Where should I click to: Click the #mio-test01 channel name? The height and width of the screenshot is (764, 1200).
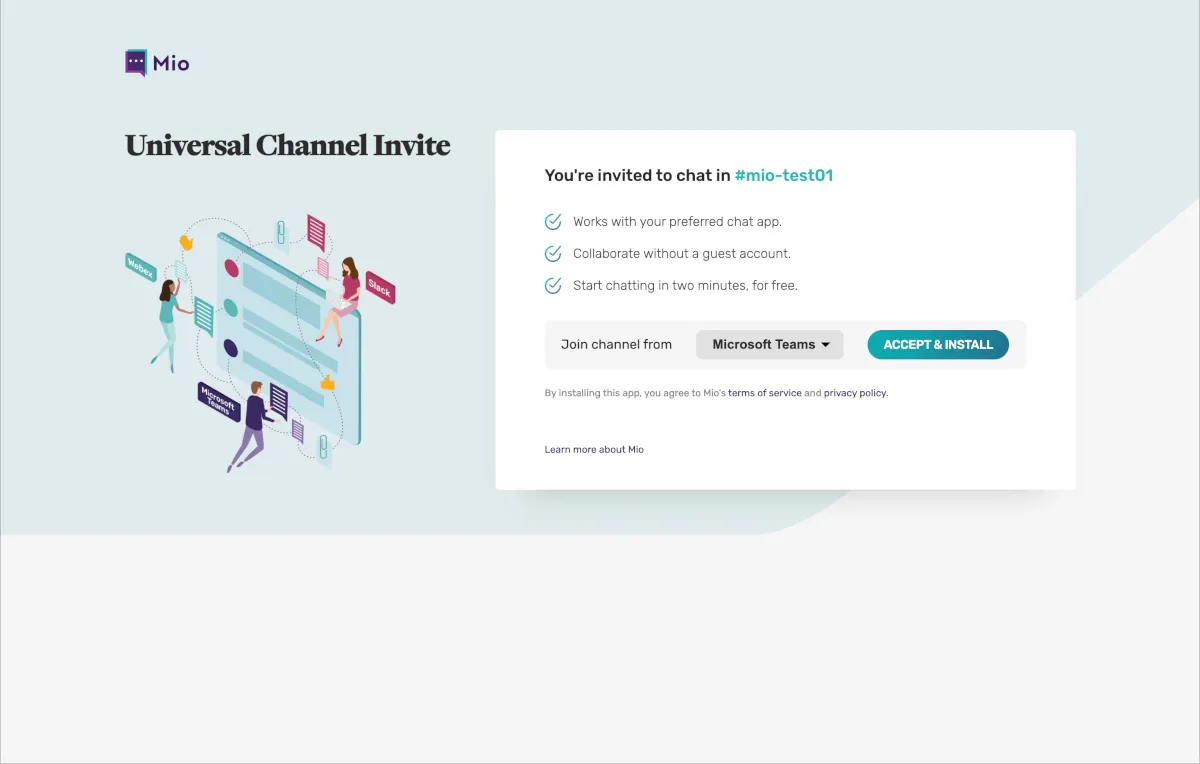click(x=784, y=175)
